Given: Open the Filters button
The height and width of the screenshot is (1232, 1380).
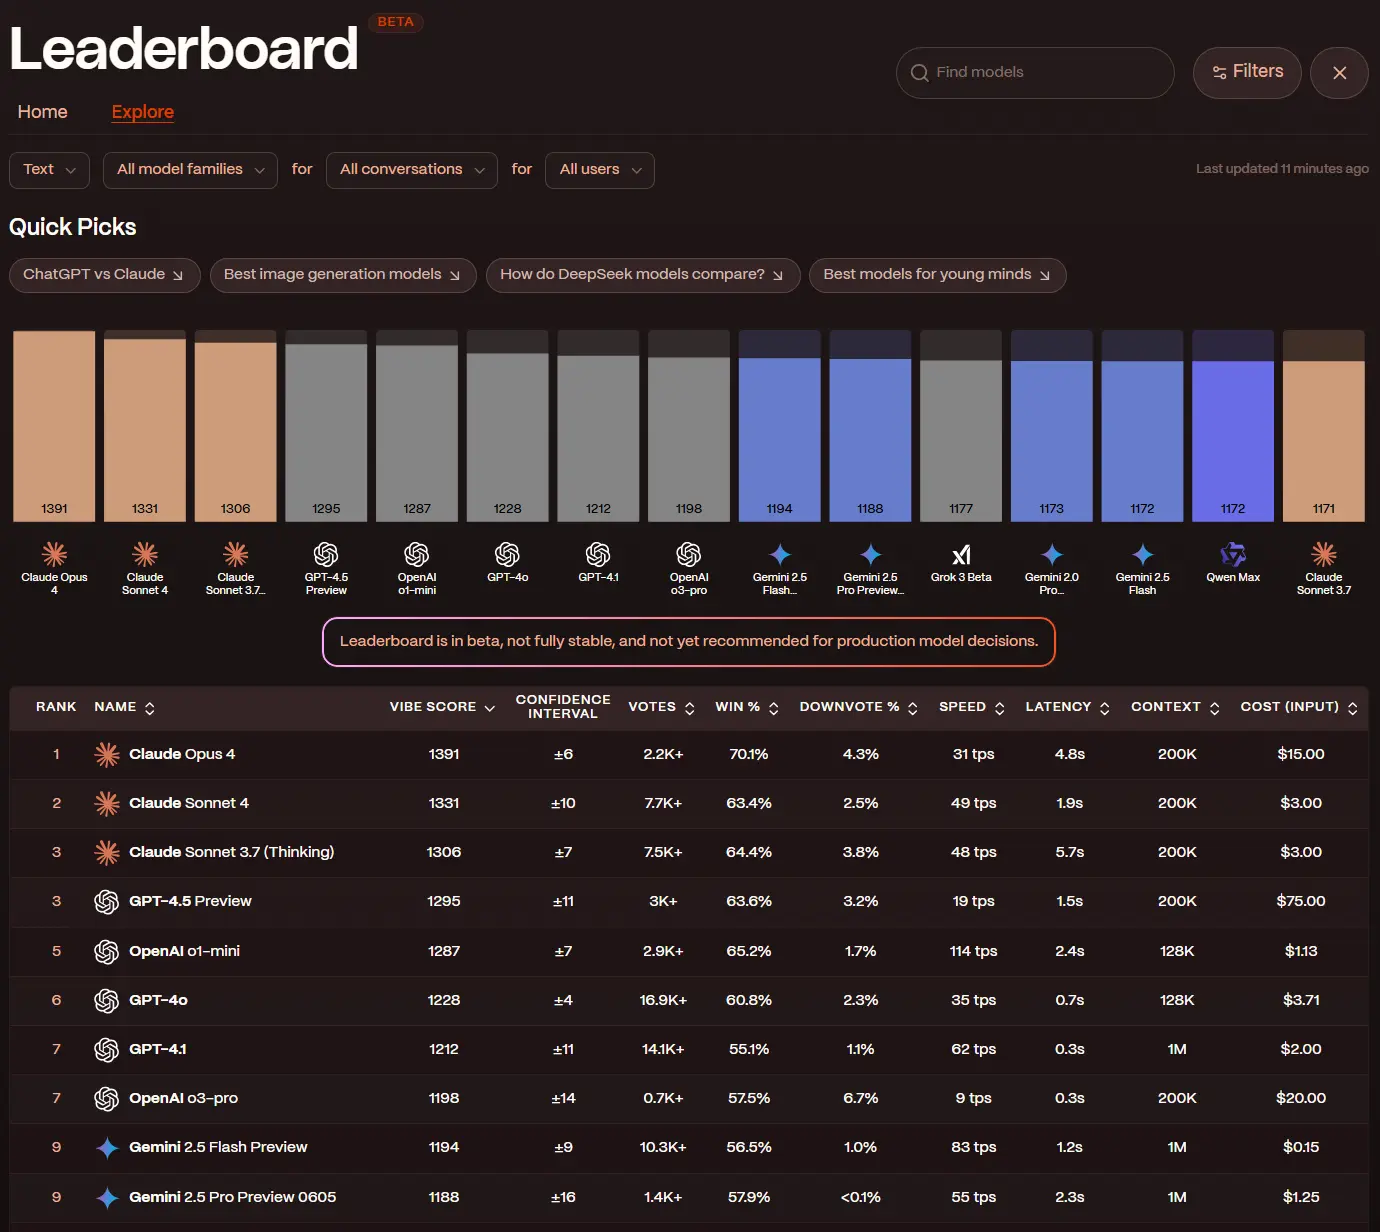Looking at the screenshot, I should 1246,72.
